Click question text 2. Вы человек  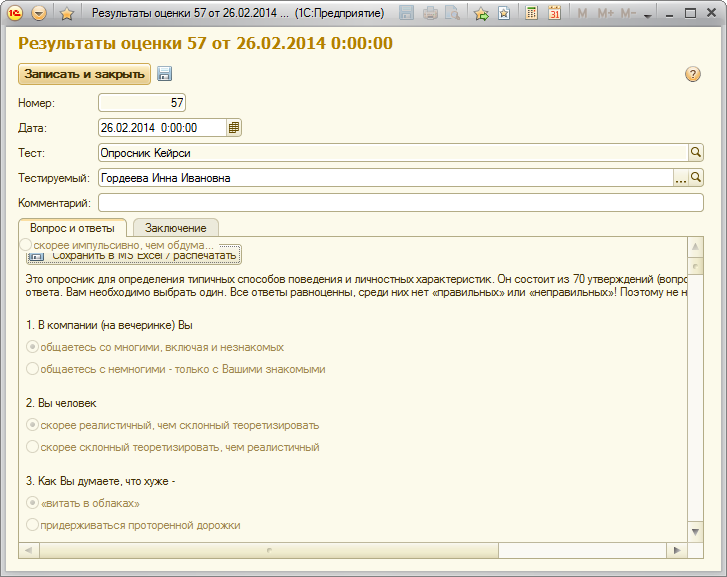coord(61,403)
